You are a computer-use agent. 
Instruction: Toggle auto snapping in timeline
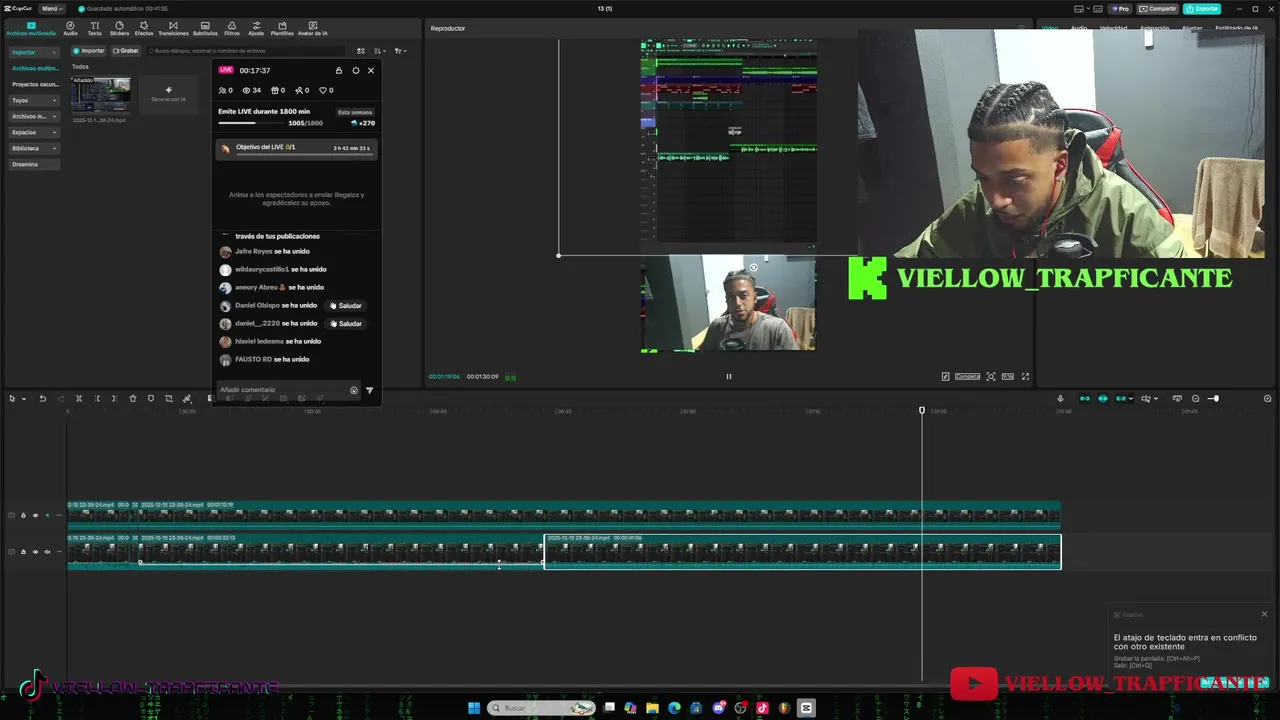1103,398
